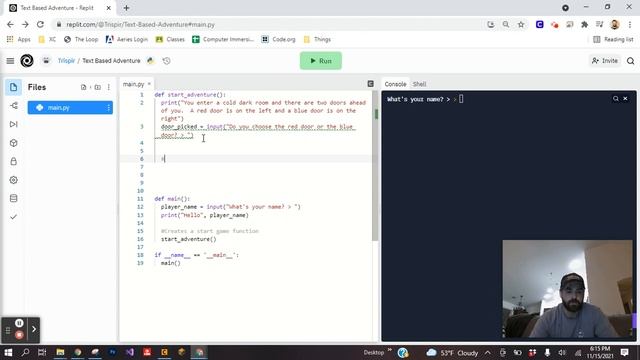The image size is (640, 360).
Task: Open Code.org bookmark
Action: tap(278, 40)
